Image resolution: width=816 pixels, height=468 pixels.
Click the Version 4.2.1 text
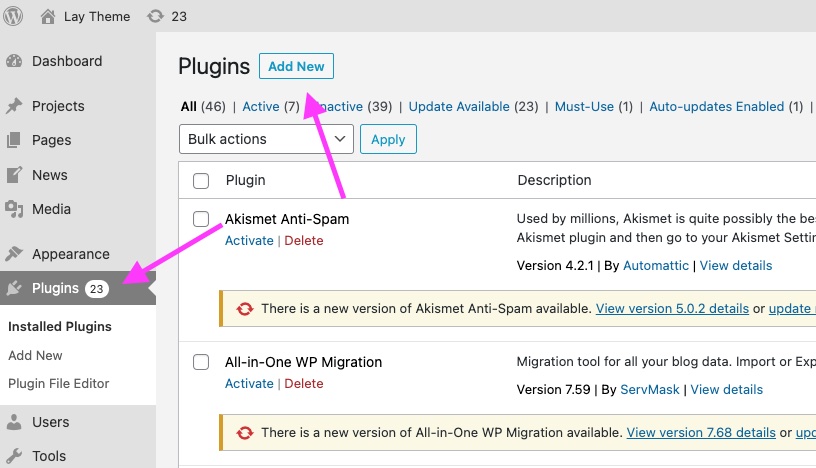(x=555, y=265)
